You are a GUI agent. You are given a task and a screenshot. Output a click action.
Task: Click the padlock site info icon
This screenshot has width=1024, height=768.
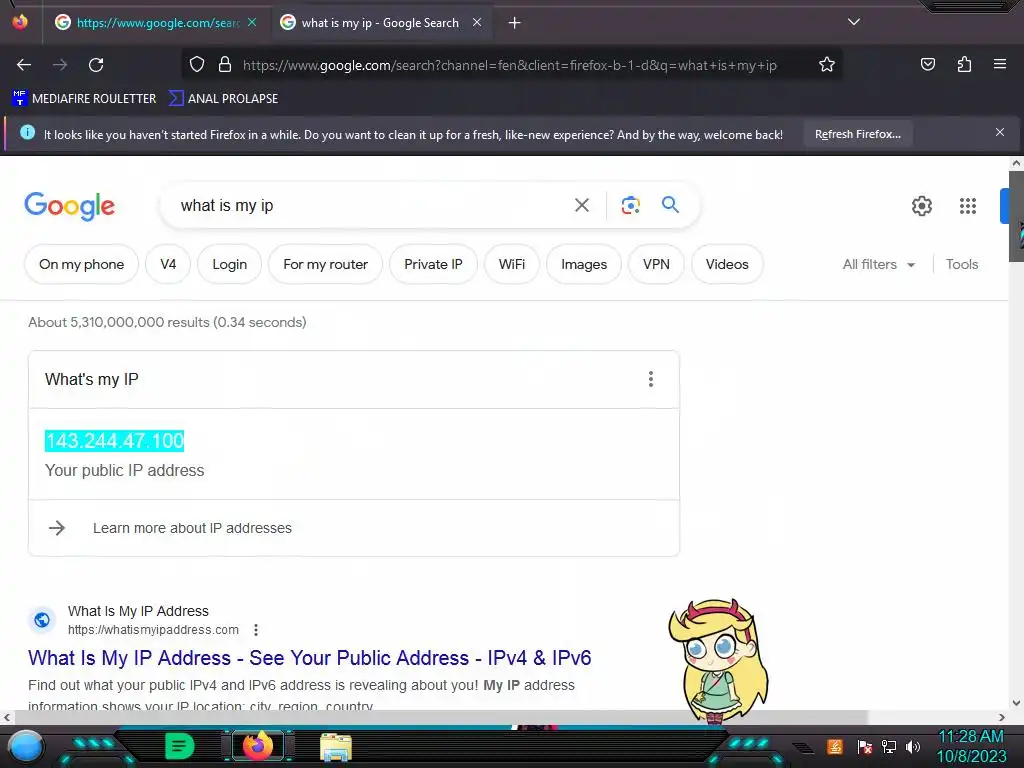pos(225,65)
